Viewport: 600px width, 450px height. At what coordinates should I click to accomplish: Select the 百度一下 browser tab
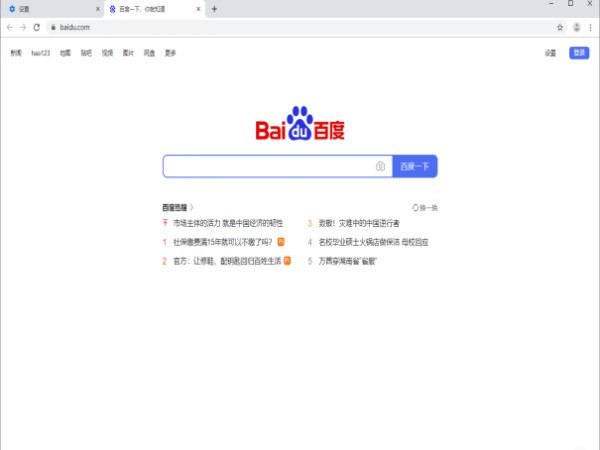pos(154,9)
